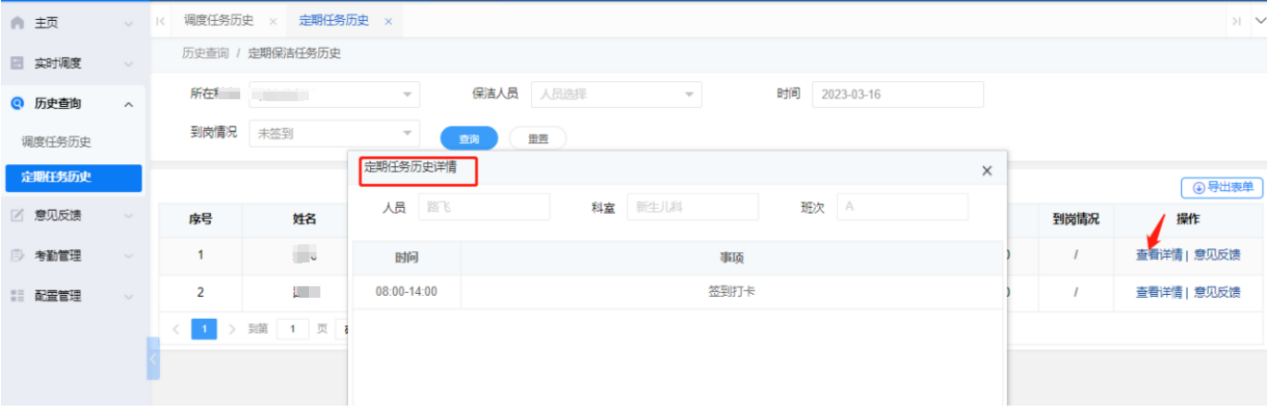Expand the 主页 menu chevron
This screenshot has width=1268, height=418.
pos(128,24)
